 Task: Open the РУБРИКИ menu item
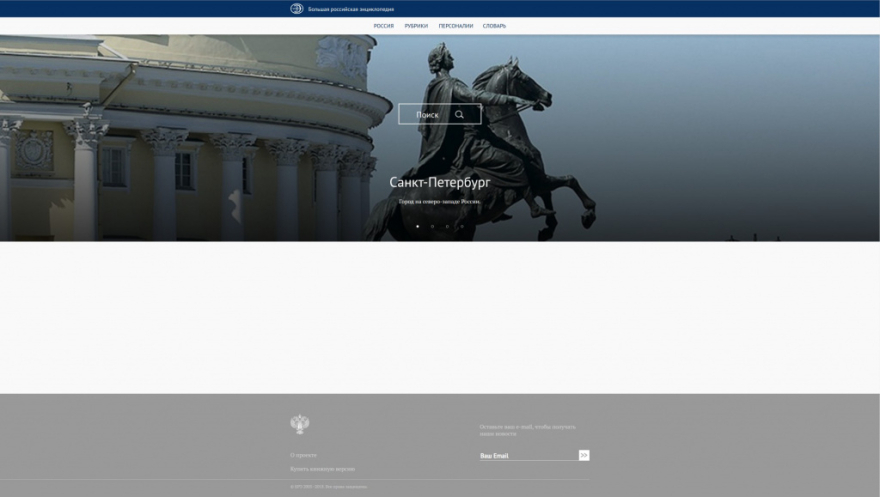coord(416,26)
